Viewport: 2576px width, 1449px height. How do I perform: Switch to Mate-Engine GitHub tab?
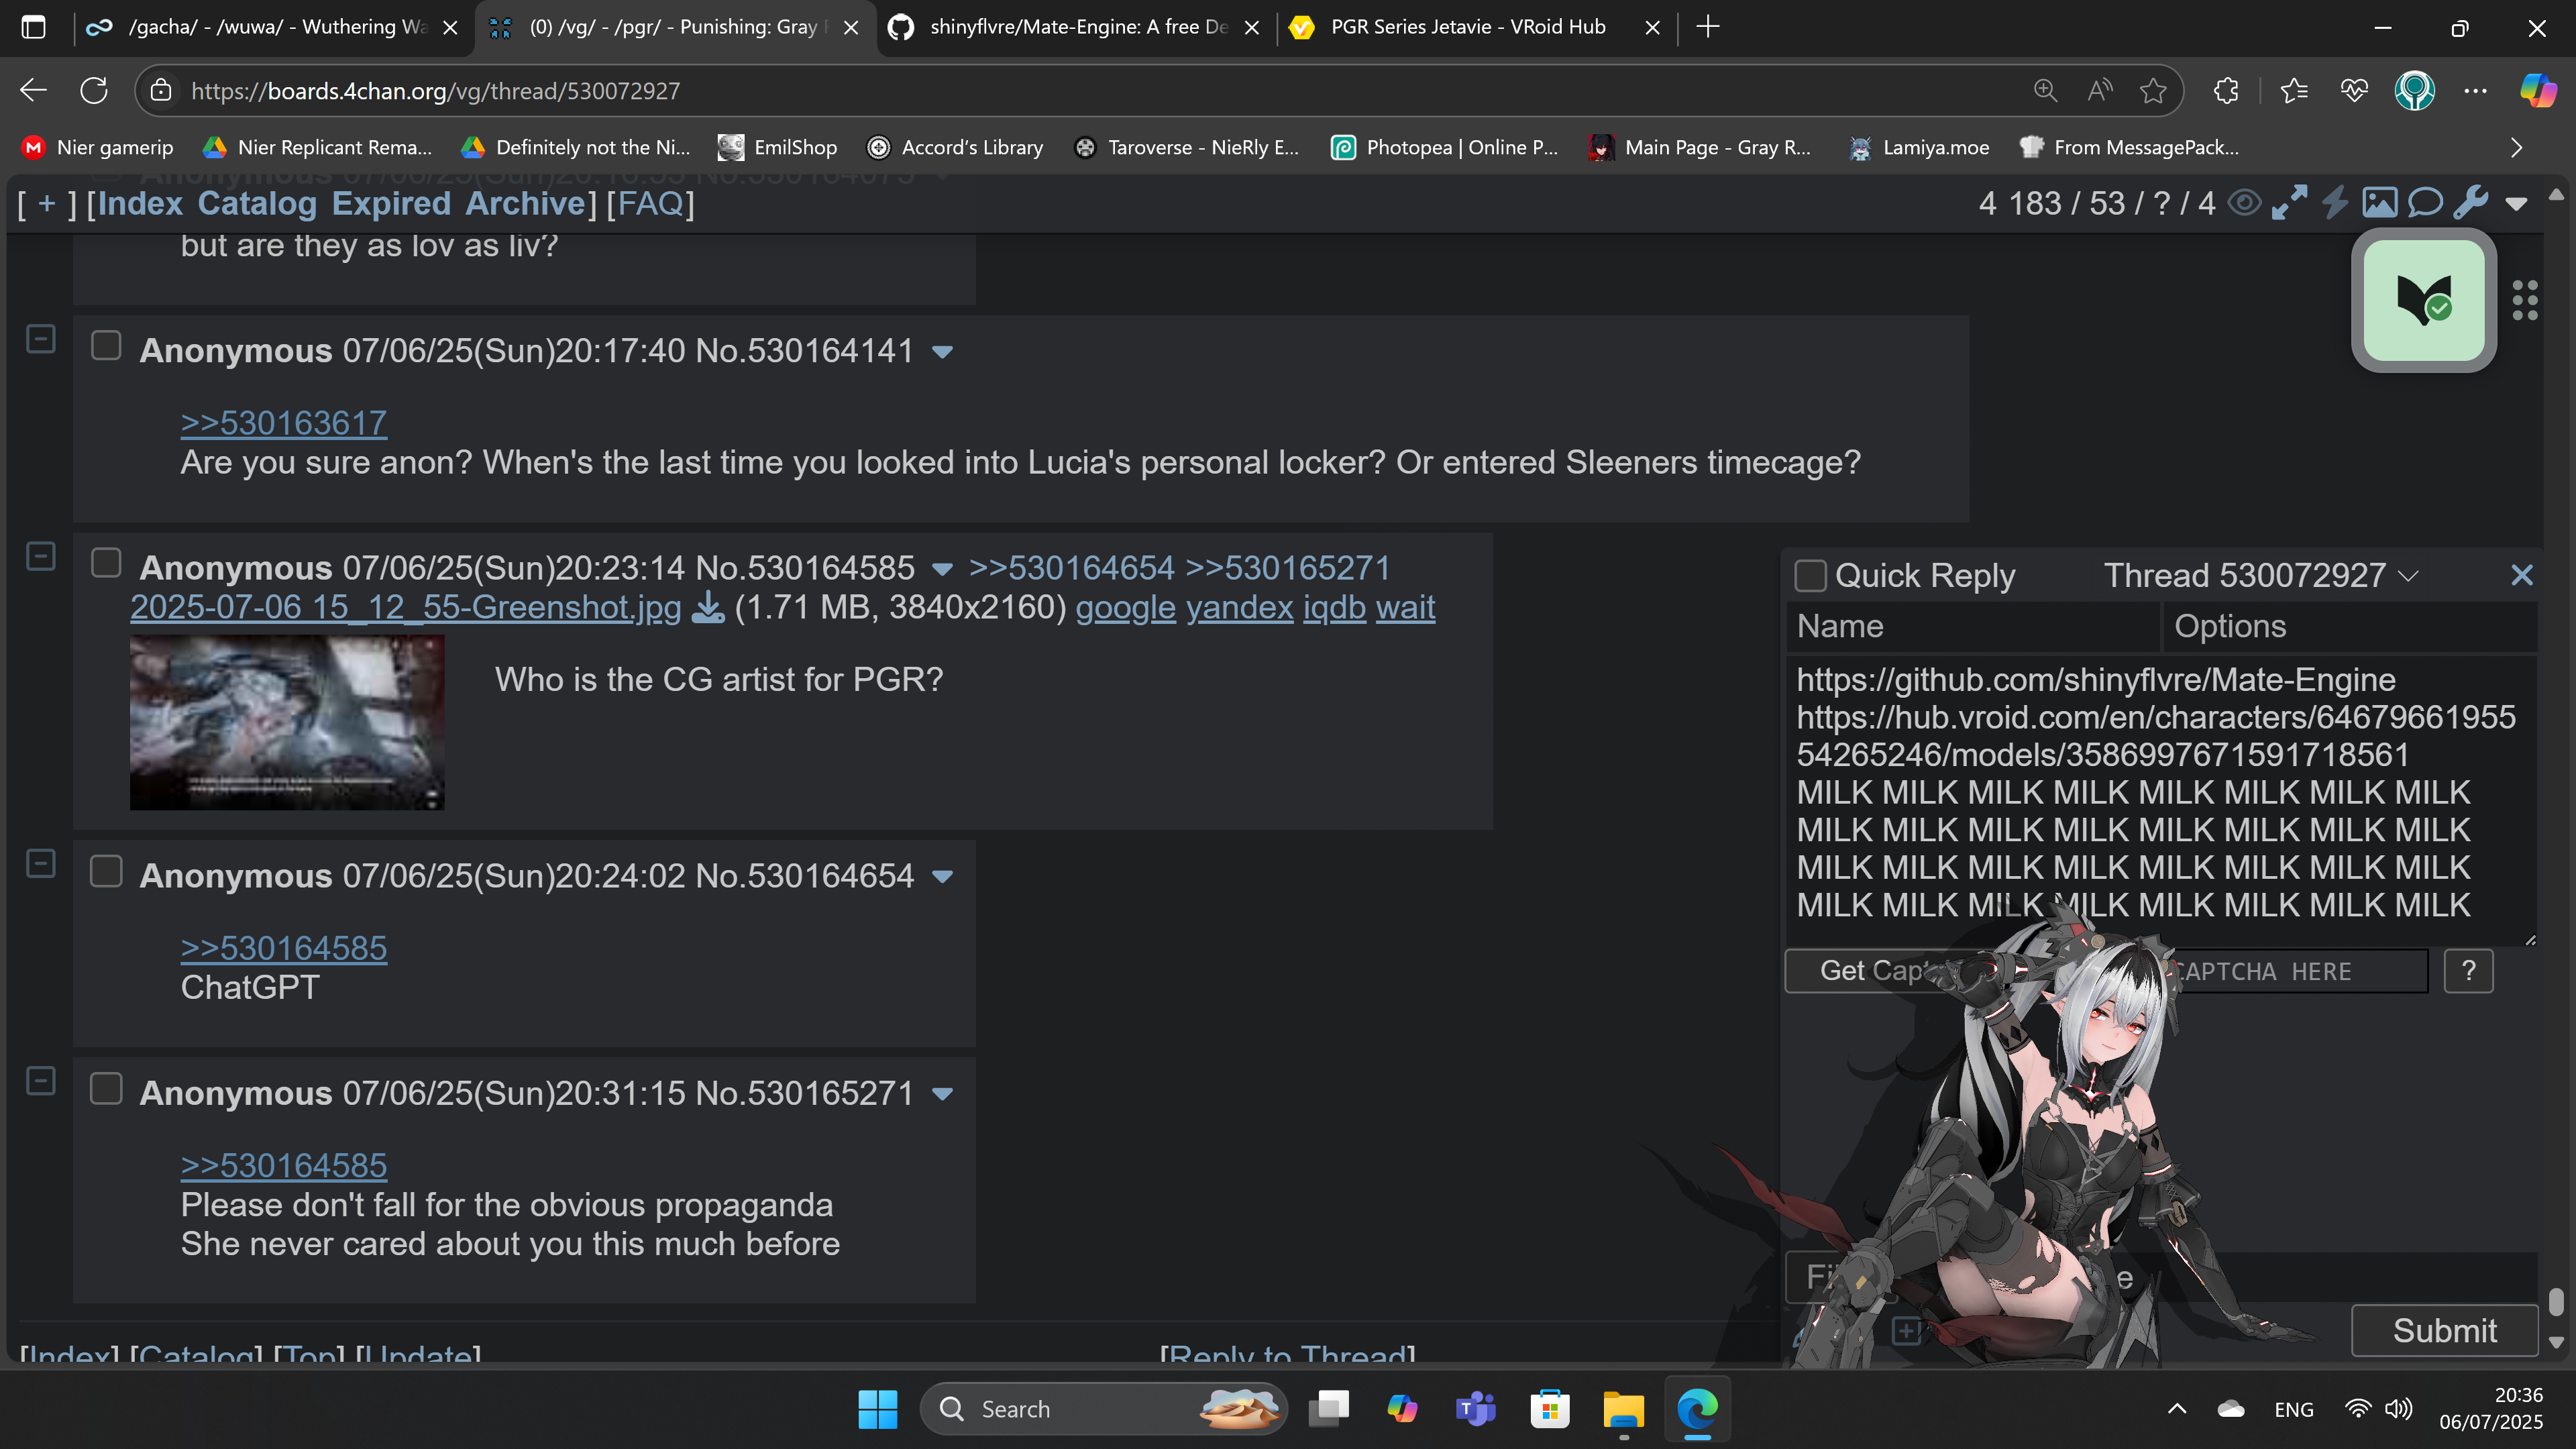coord(1075,27)
